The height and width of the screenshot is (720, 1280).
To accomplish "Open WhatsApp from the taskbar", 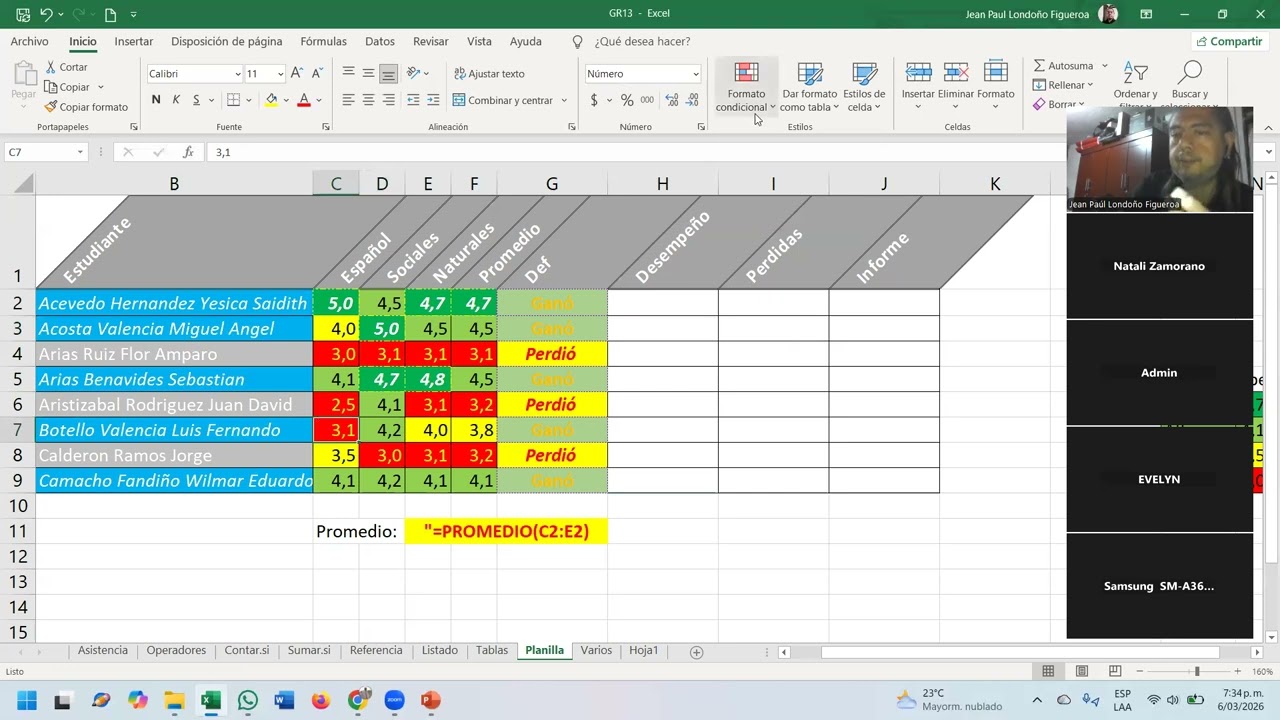I will [x=247, y=700].
